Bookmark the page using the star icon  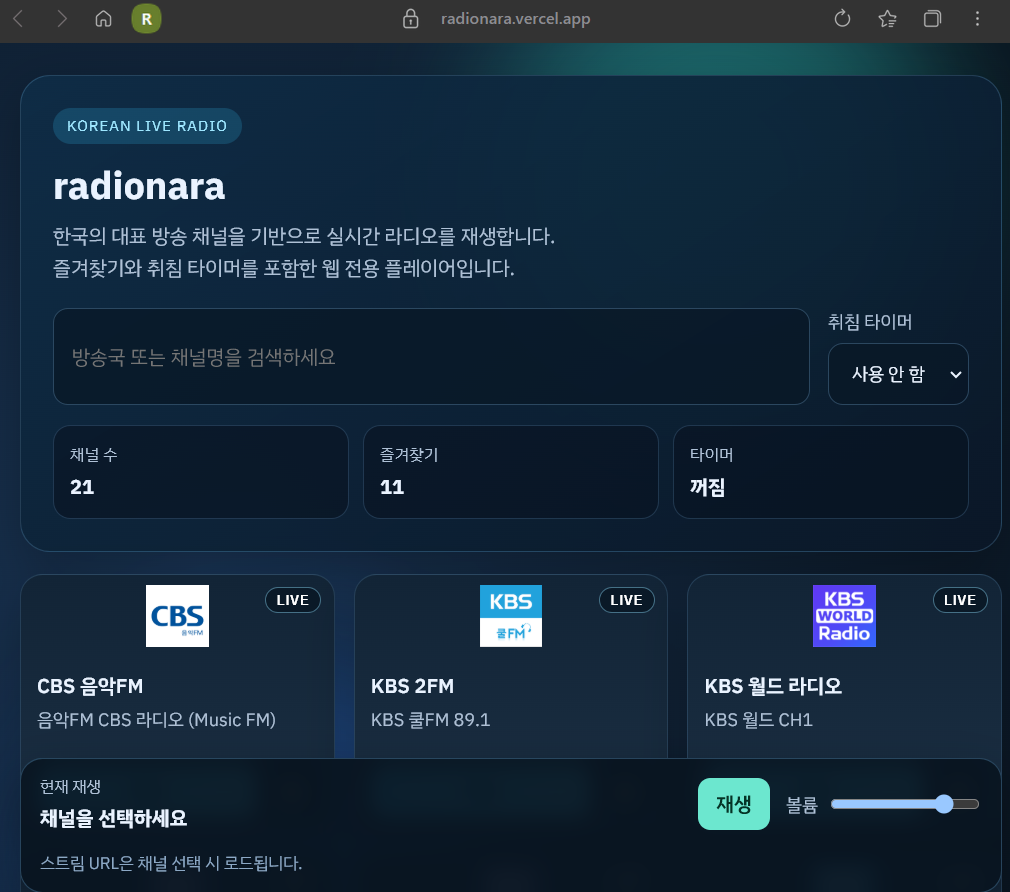click(x=886, y=18)
